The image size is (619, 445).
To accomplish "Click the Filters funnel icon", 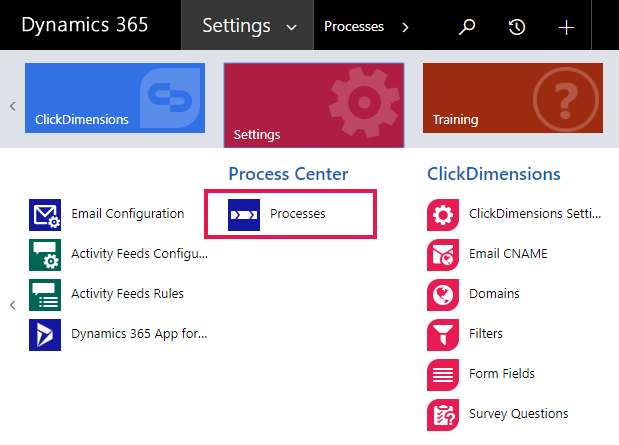I will click(x=443, y=335).
